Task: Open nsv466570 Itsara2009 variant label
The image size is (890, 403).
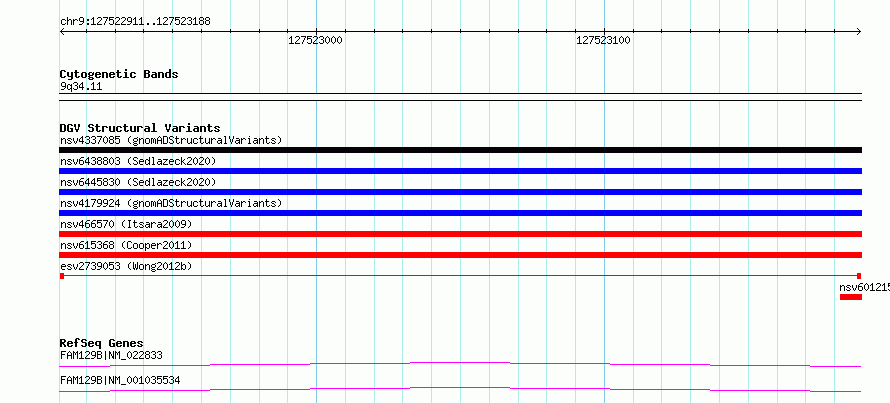Action: [126, 224]
